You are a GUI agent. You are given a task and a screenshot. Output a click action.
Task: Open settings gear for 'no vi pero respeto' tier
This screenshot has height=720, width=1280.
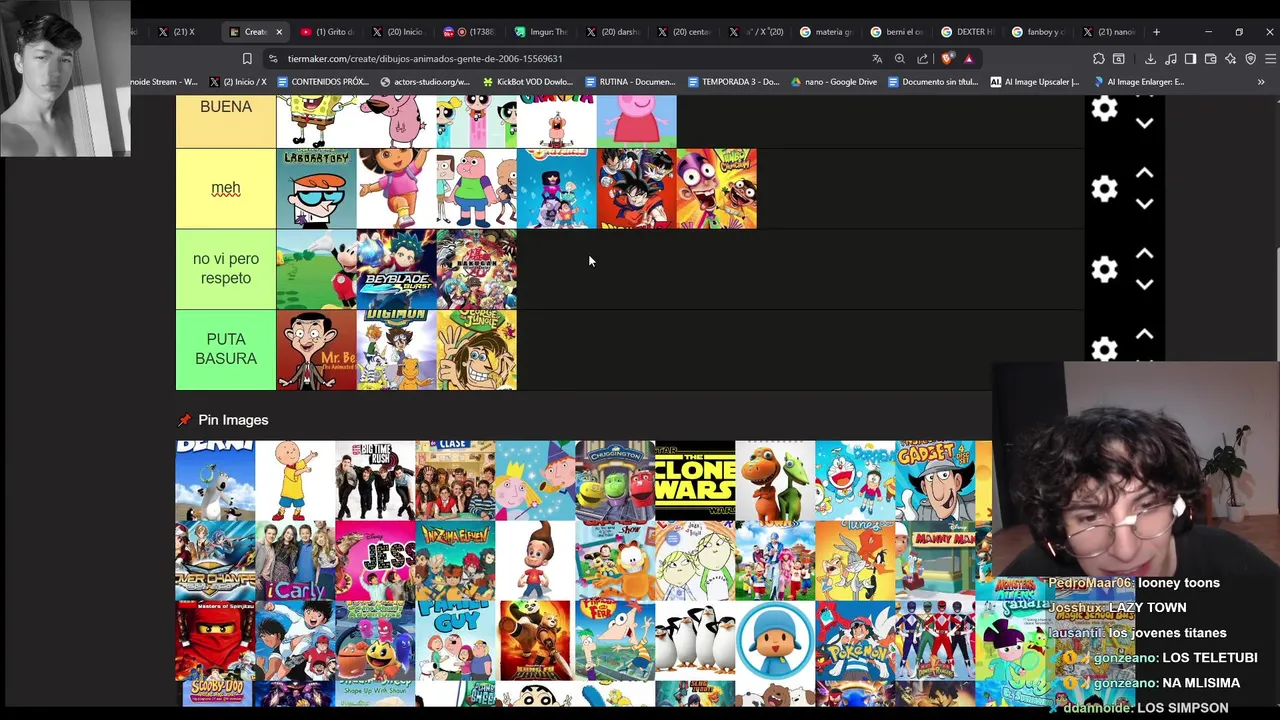1104,269
